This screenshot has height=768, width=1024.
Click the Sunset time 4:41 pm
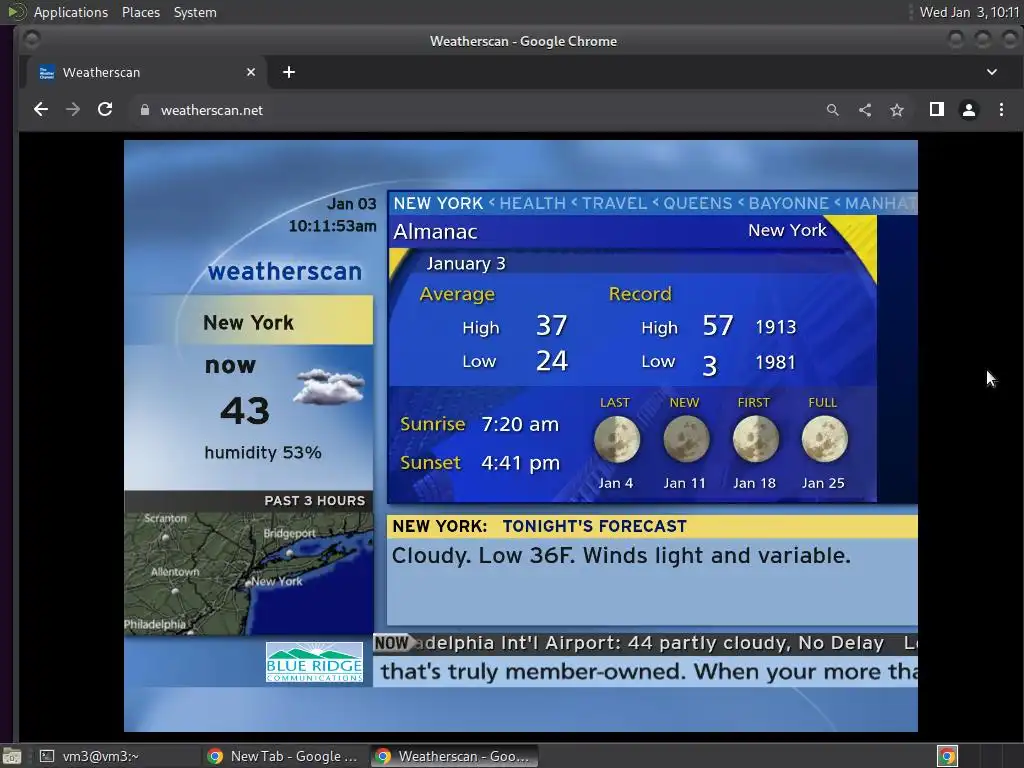520,463
